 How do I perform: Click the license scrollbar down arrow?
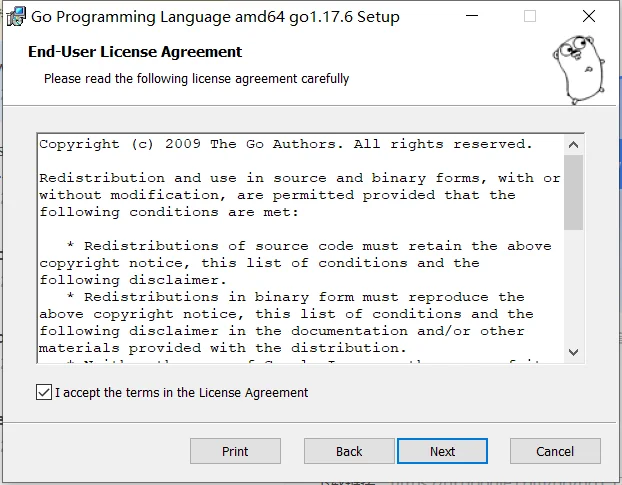click(573, 352)
